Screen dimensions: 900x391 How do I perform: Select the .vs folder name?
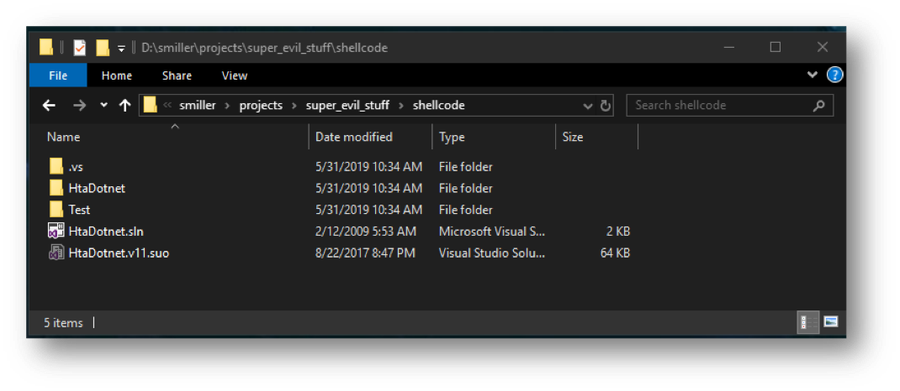(76, 167)
